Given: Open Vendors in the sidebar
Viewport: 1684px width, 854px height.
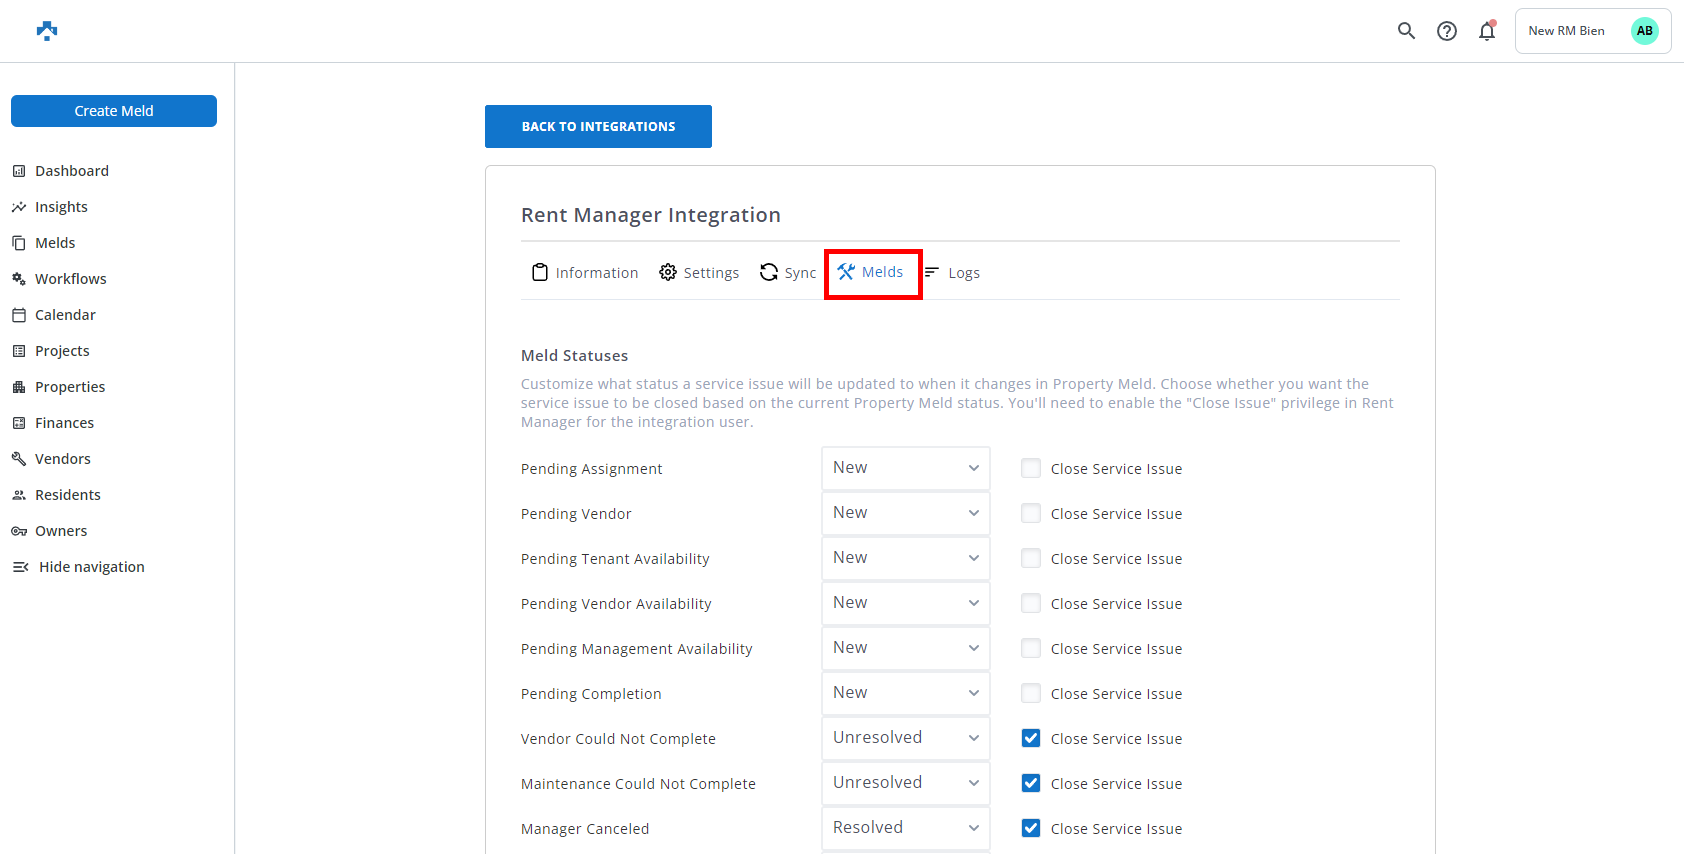Looking at the screenshot, I should pyautogui.click(x=62, y=459).
